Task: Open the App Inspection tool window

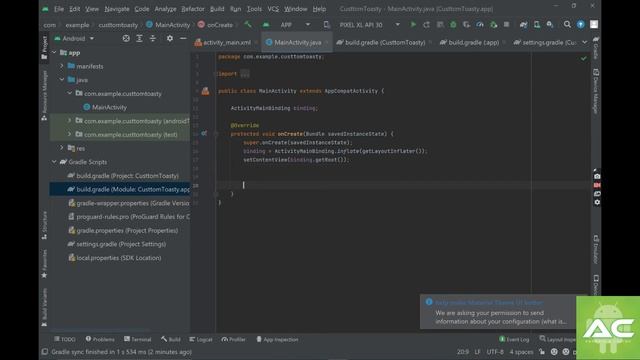Action: (277, 339)
